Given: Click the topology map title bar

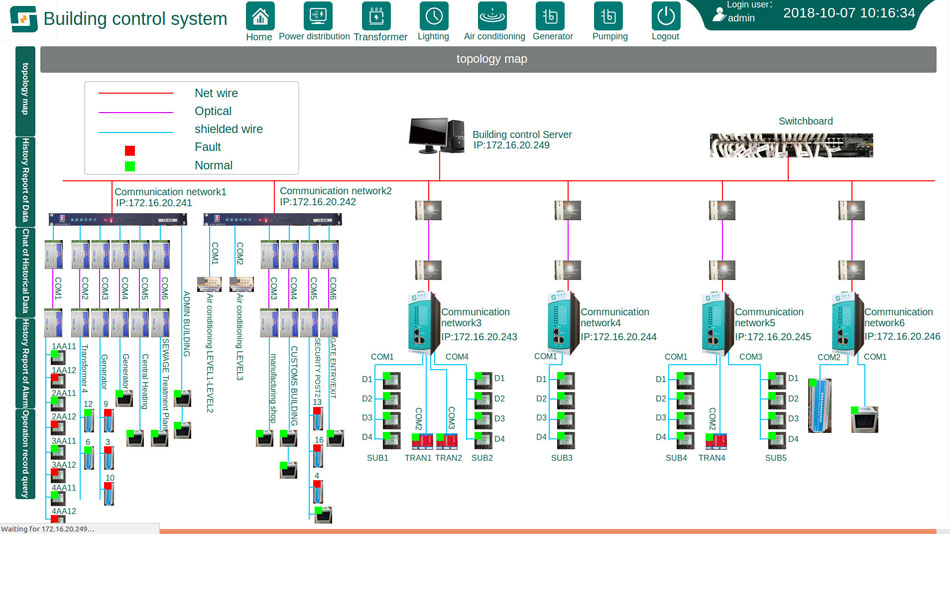Looking at the screenshot, I should pyautogui.click(x=491, y=59).
